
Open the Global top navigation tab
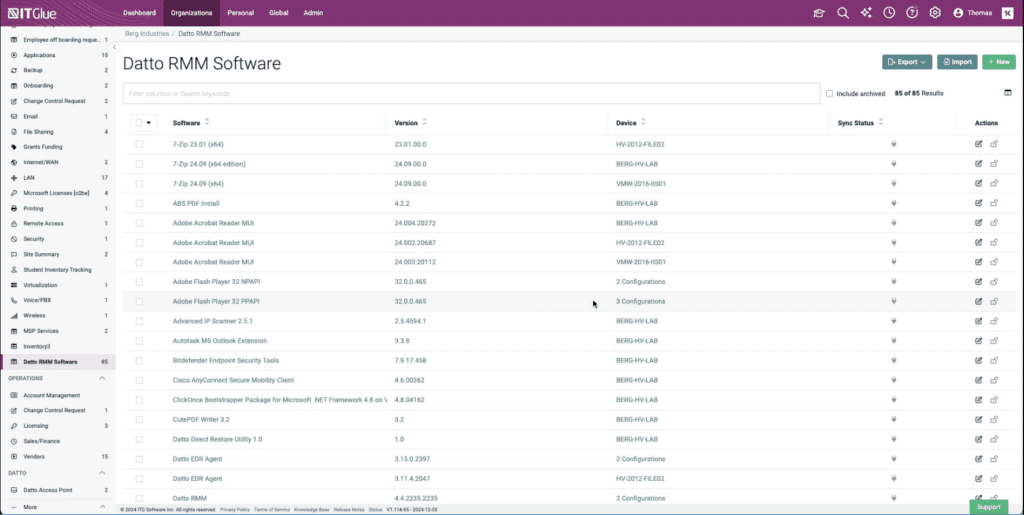279,13
